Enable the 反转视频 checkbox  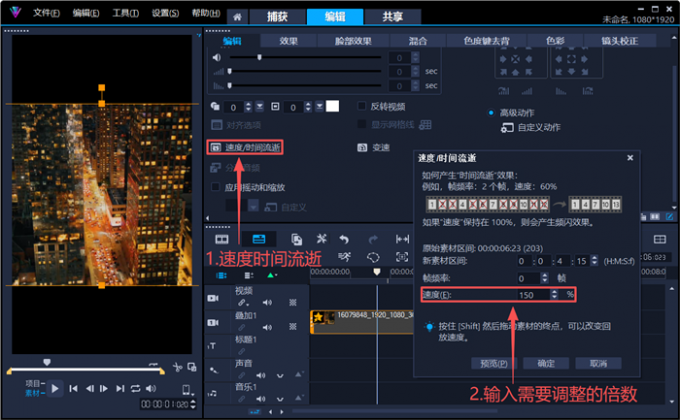coord(361,106)
